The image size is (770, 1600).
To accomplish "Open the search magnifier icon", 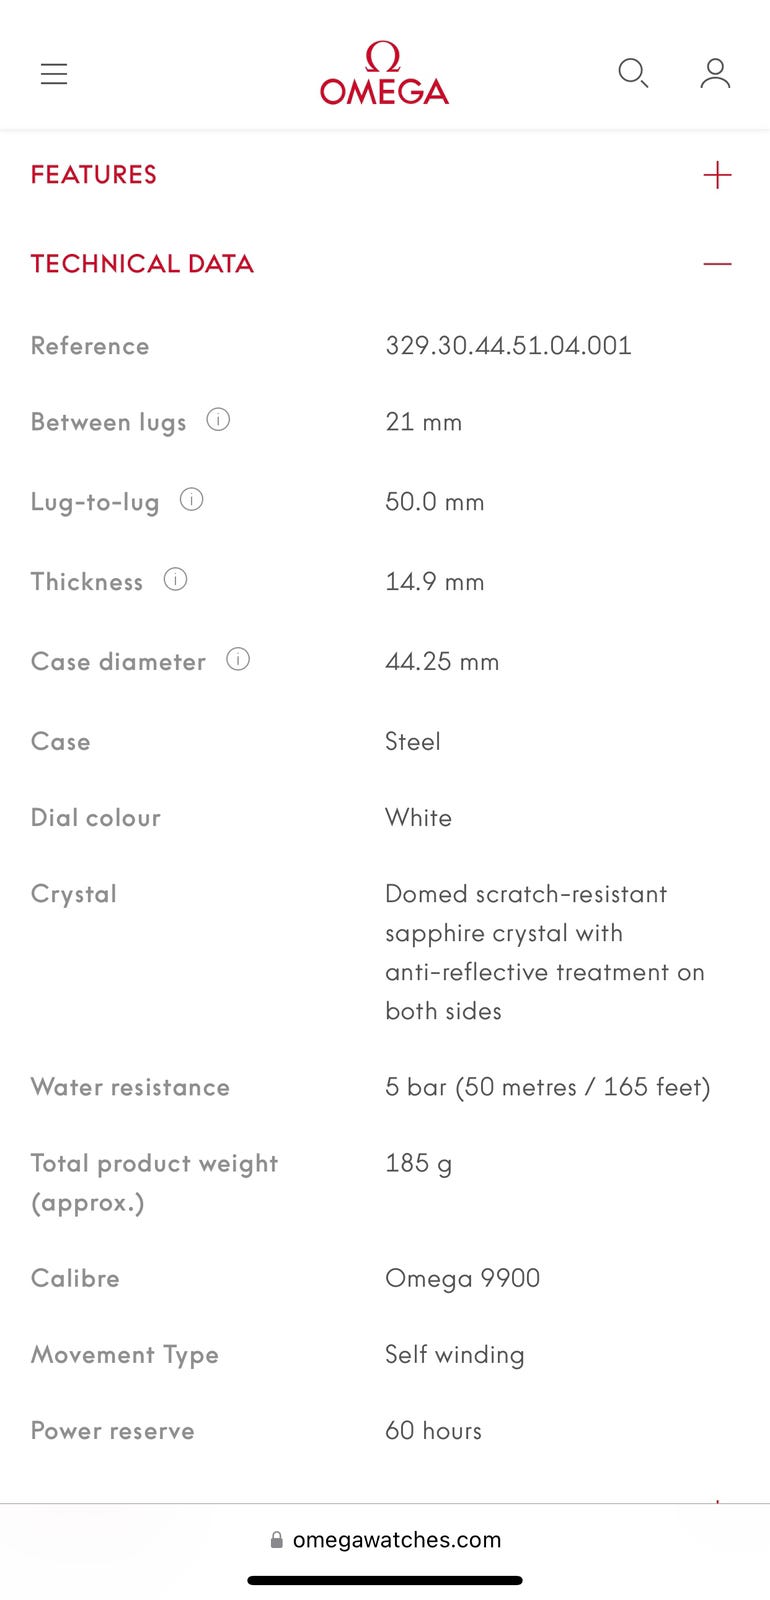I will pos(632,73).
